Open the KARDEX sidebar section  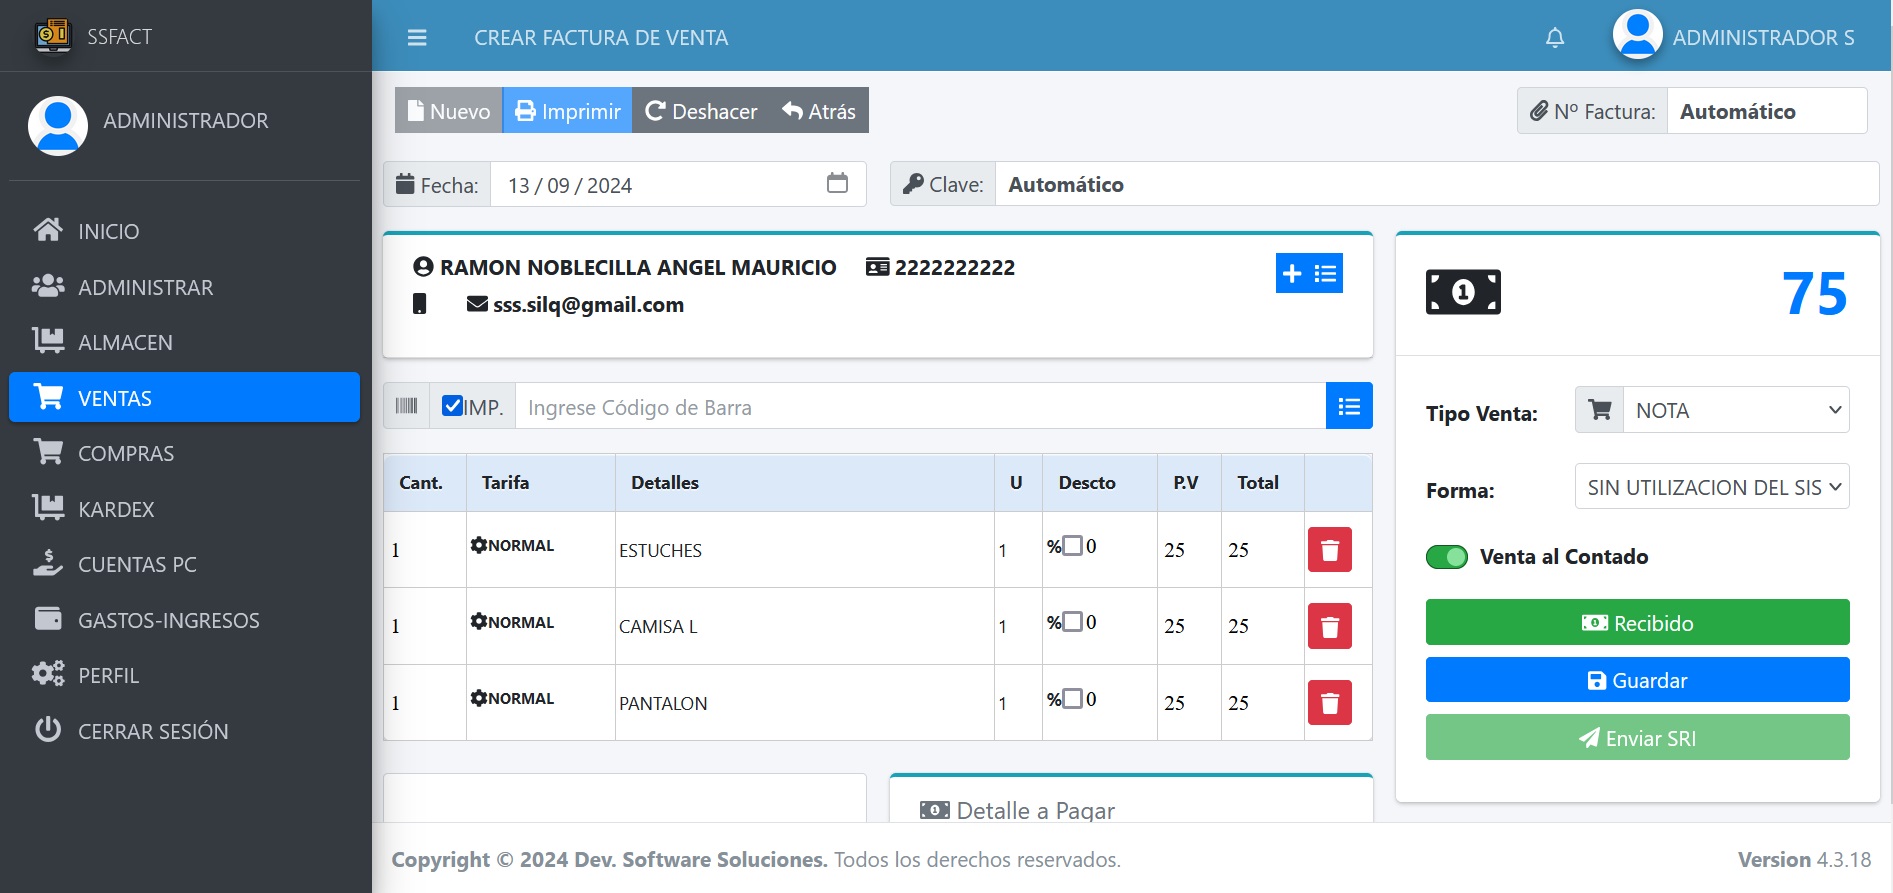point(116,509)
